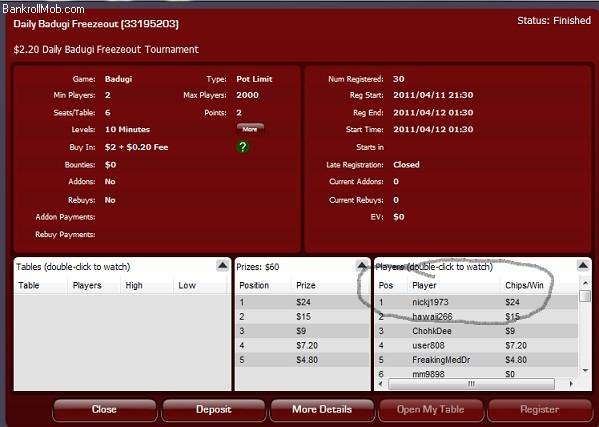This screenshot has width=599, height=427.
Task: Click the Open My Table button
Action: [431, 410]
